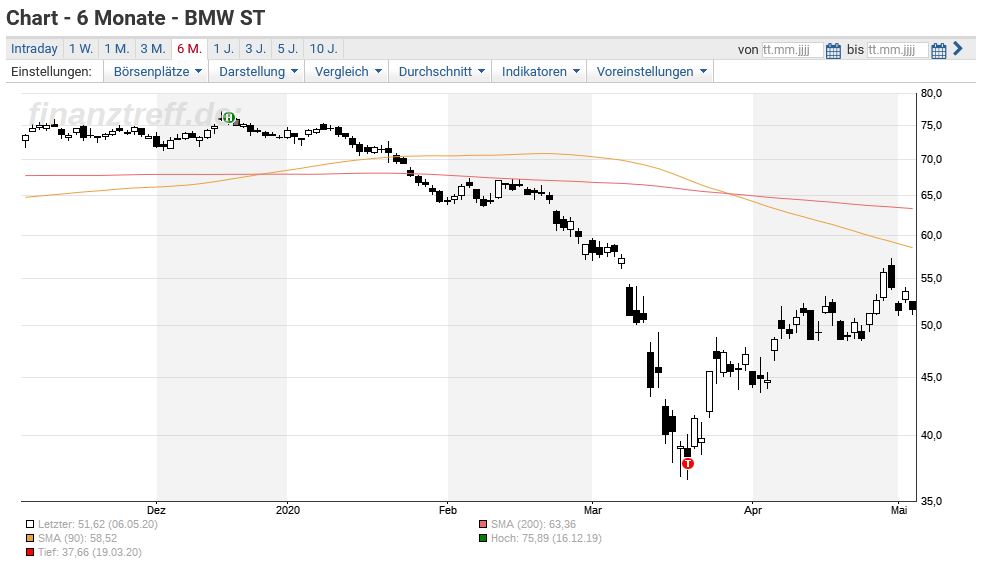The image size is (985, 569).
Task: Select the 3 M. time range tab
Action: click(x=153, y=49)
